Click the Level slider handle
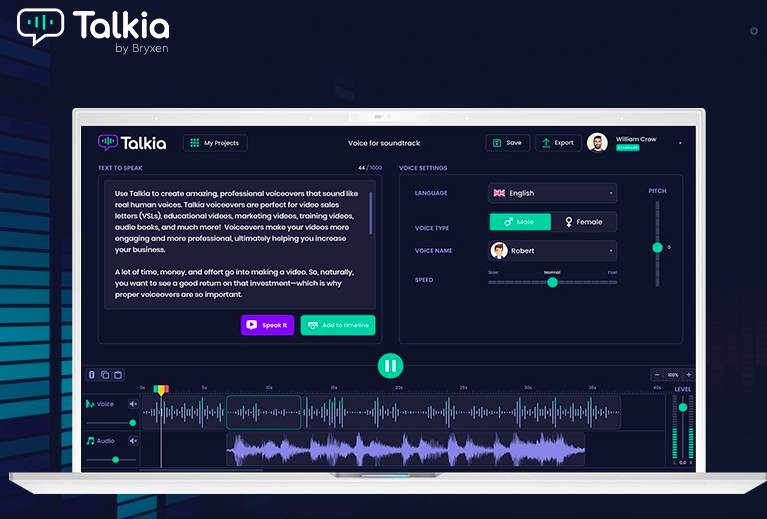Screen dimensions: 767x519 click(683, 407)
